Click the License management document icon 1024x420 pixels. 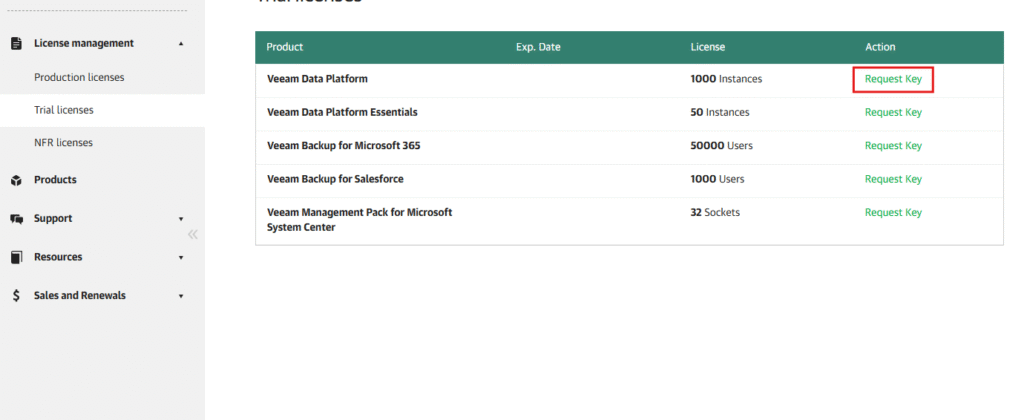[x=16, y=44]
